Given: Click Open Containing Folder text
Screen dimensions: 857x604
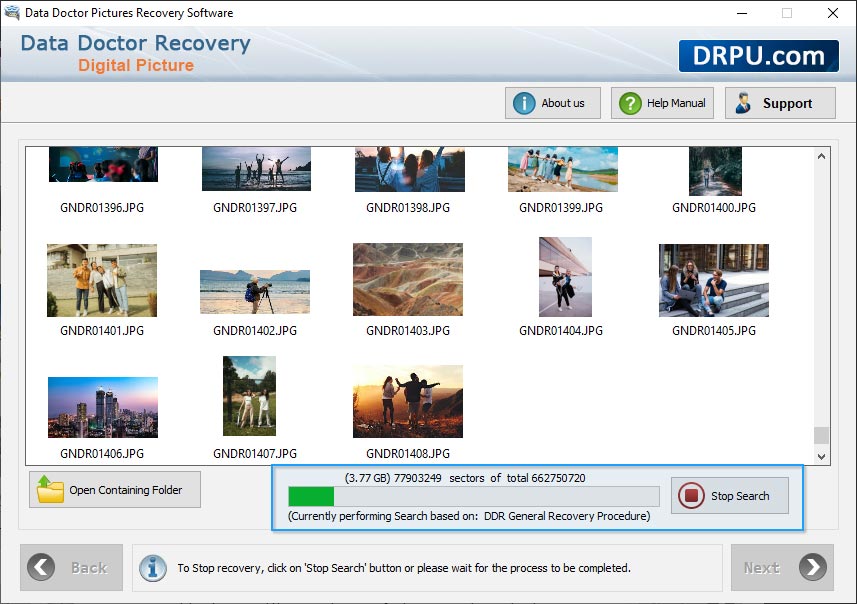Looking at the screenshot, I should (x=126, y=490).
